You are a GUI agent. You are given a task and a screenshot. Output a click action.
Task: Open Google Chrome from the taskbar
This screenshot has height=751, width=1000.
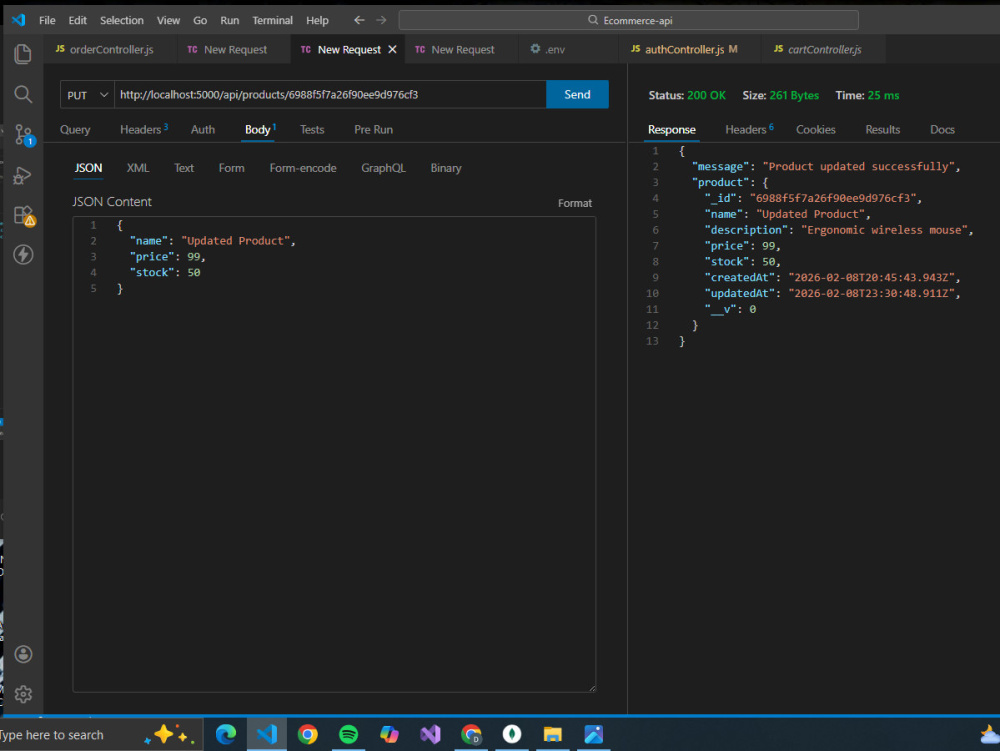(x=307, y=734)
